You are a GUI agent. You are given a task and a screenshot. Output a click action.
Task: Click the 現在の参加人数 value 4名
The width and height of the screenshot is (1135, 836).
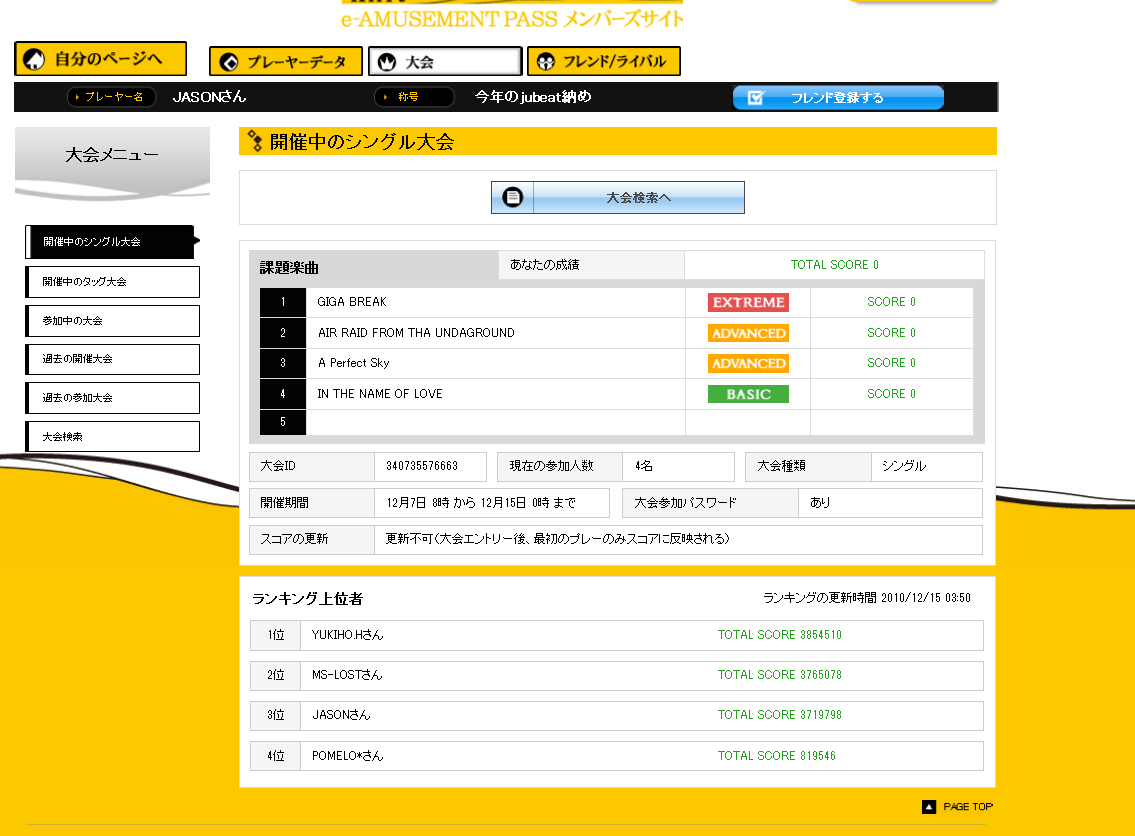[x=644, y=466]
